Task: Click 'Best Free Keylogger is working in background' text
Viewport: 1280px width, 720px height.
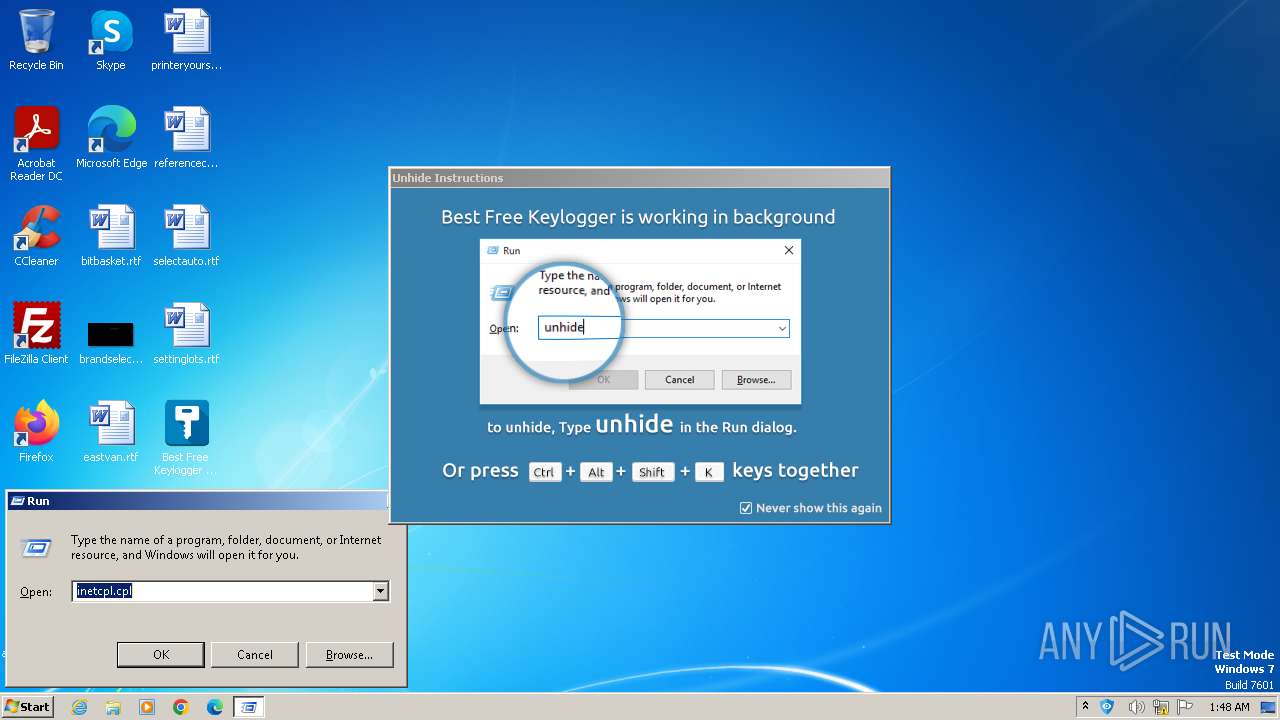Action: point(638,217)
